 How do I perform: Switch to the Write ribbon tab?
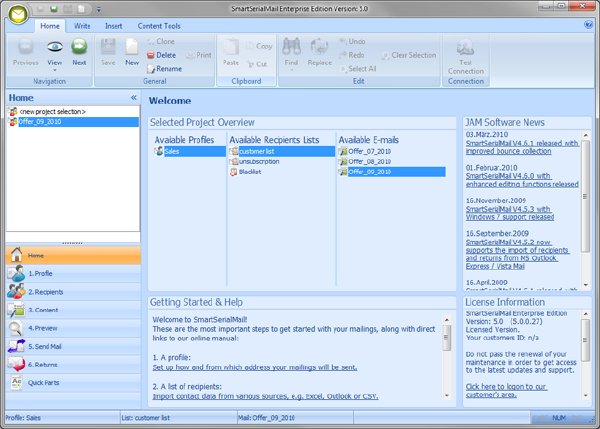[x=82, y=26]
